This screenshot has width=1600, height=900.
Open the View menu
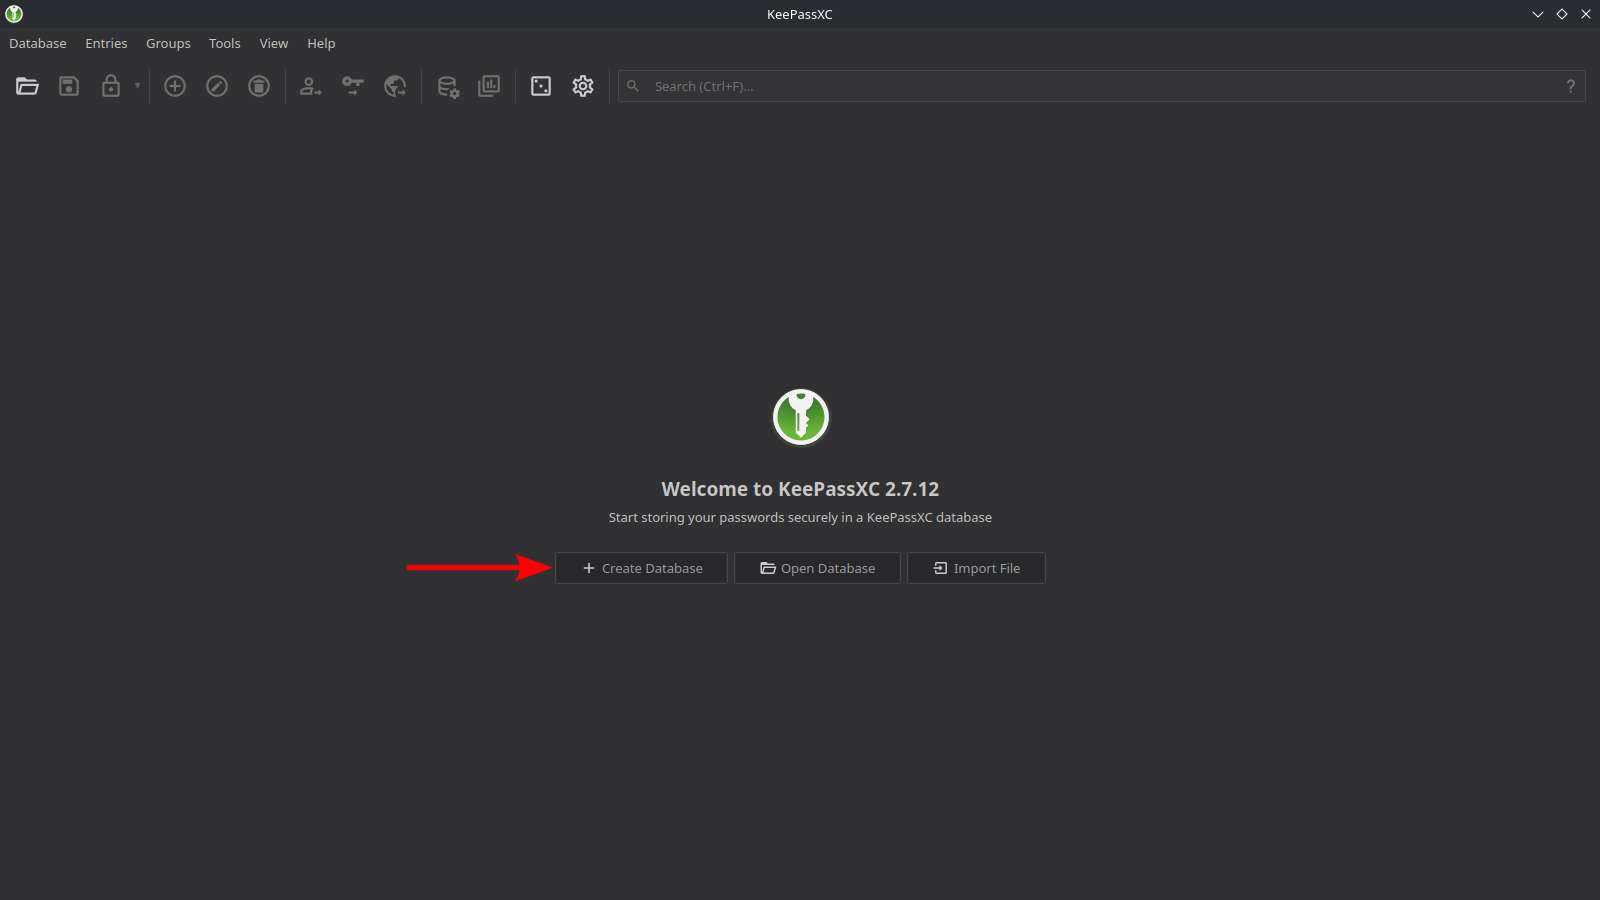274,43
